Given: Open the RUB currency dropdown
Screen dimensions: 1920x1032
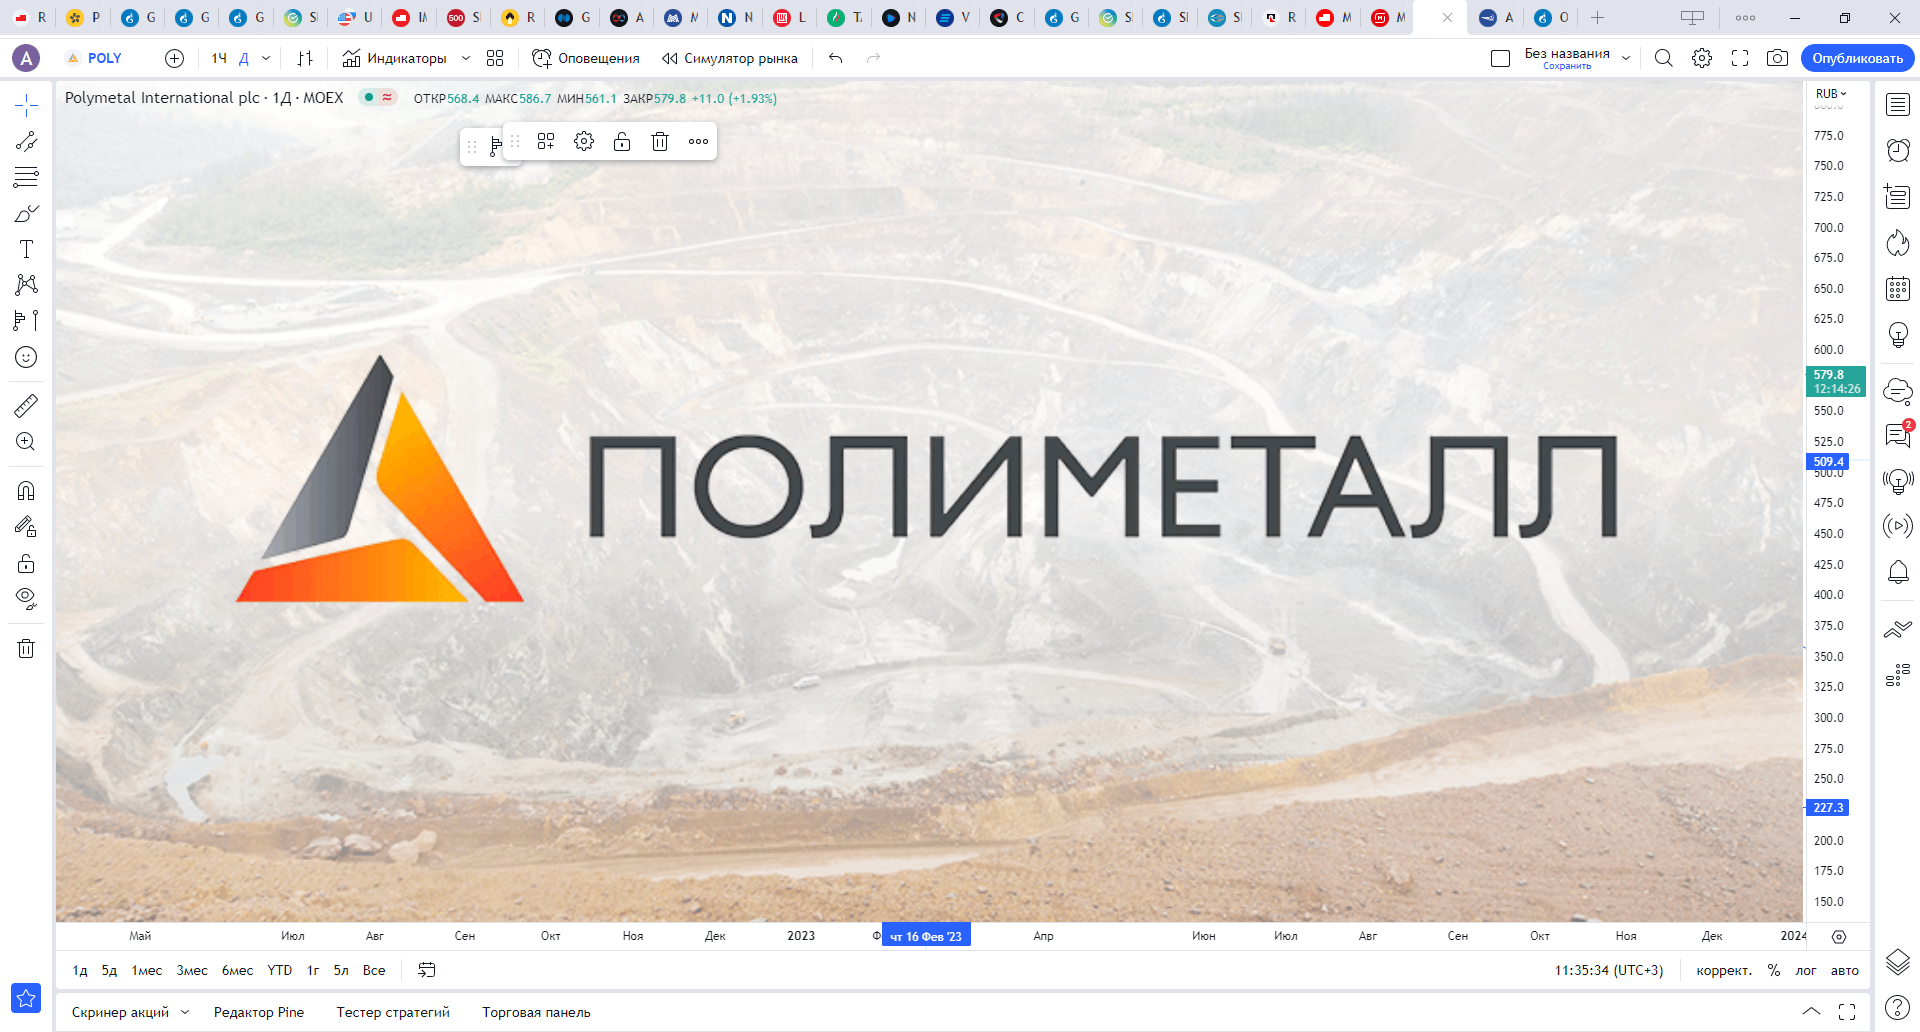Looking at the screenshot, I should [1831, 93].
